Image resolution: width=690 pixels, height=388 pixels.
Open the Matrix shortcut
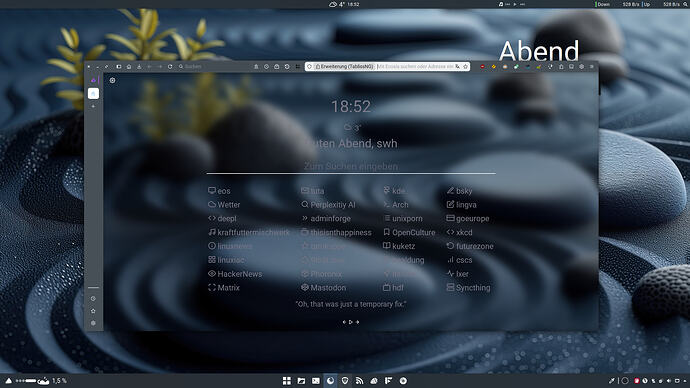(224, 287)
